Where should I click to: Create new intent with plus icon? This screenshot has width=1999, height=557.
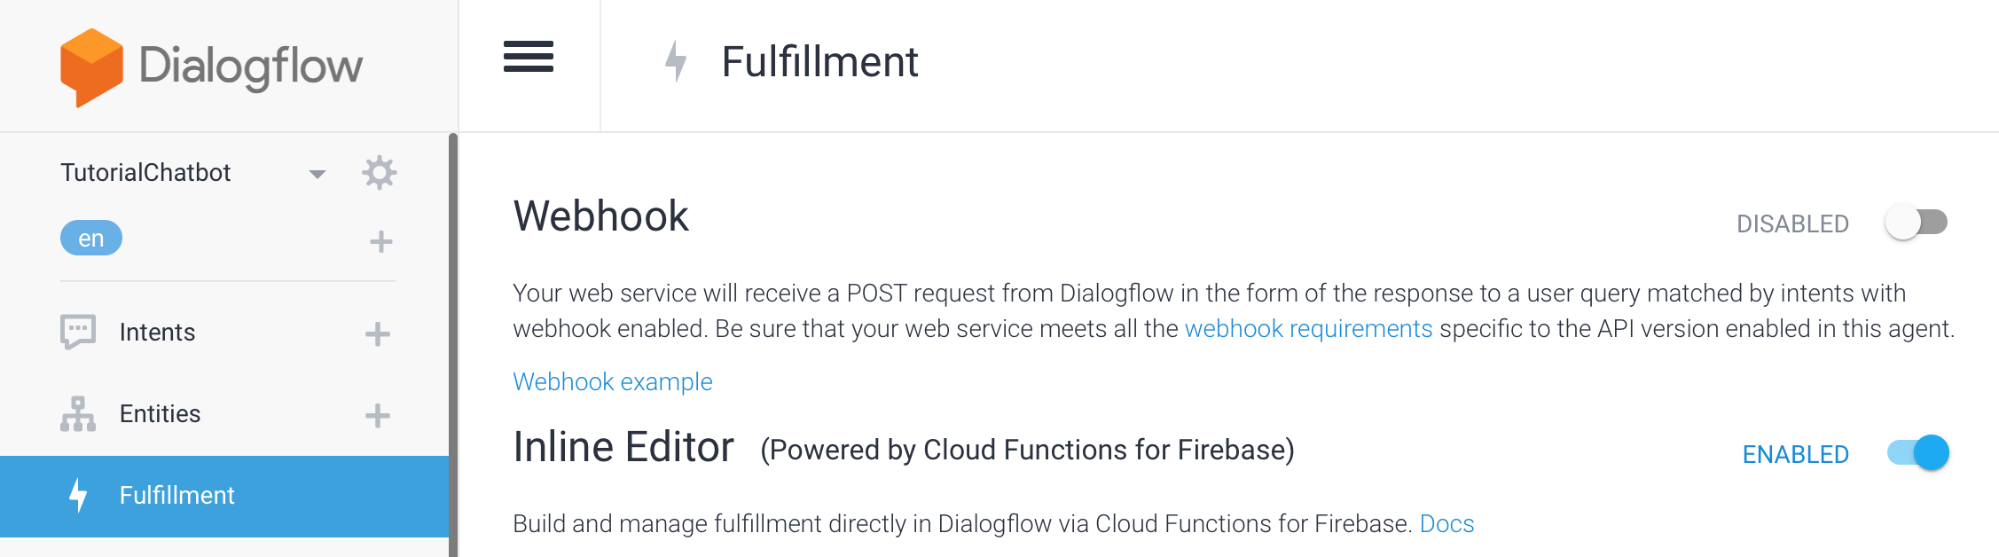click(x=377, y=334)
